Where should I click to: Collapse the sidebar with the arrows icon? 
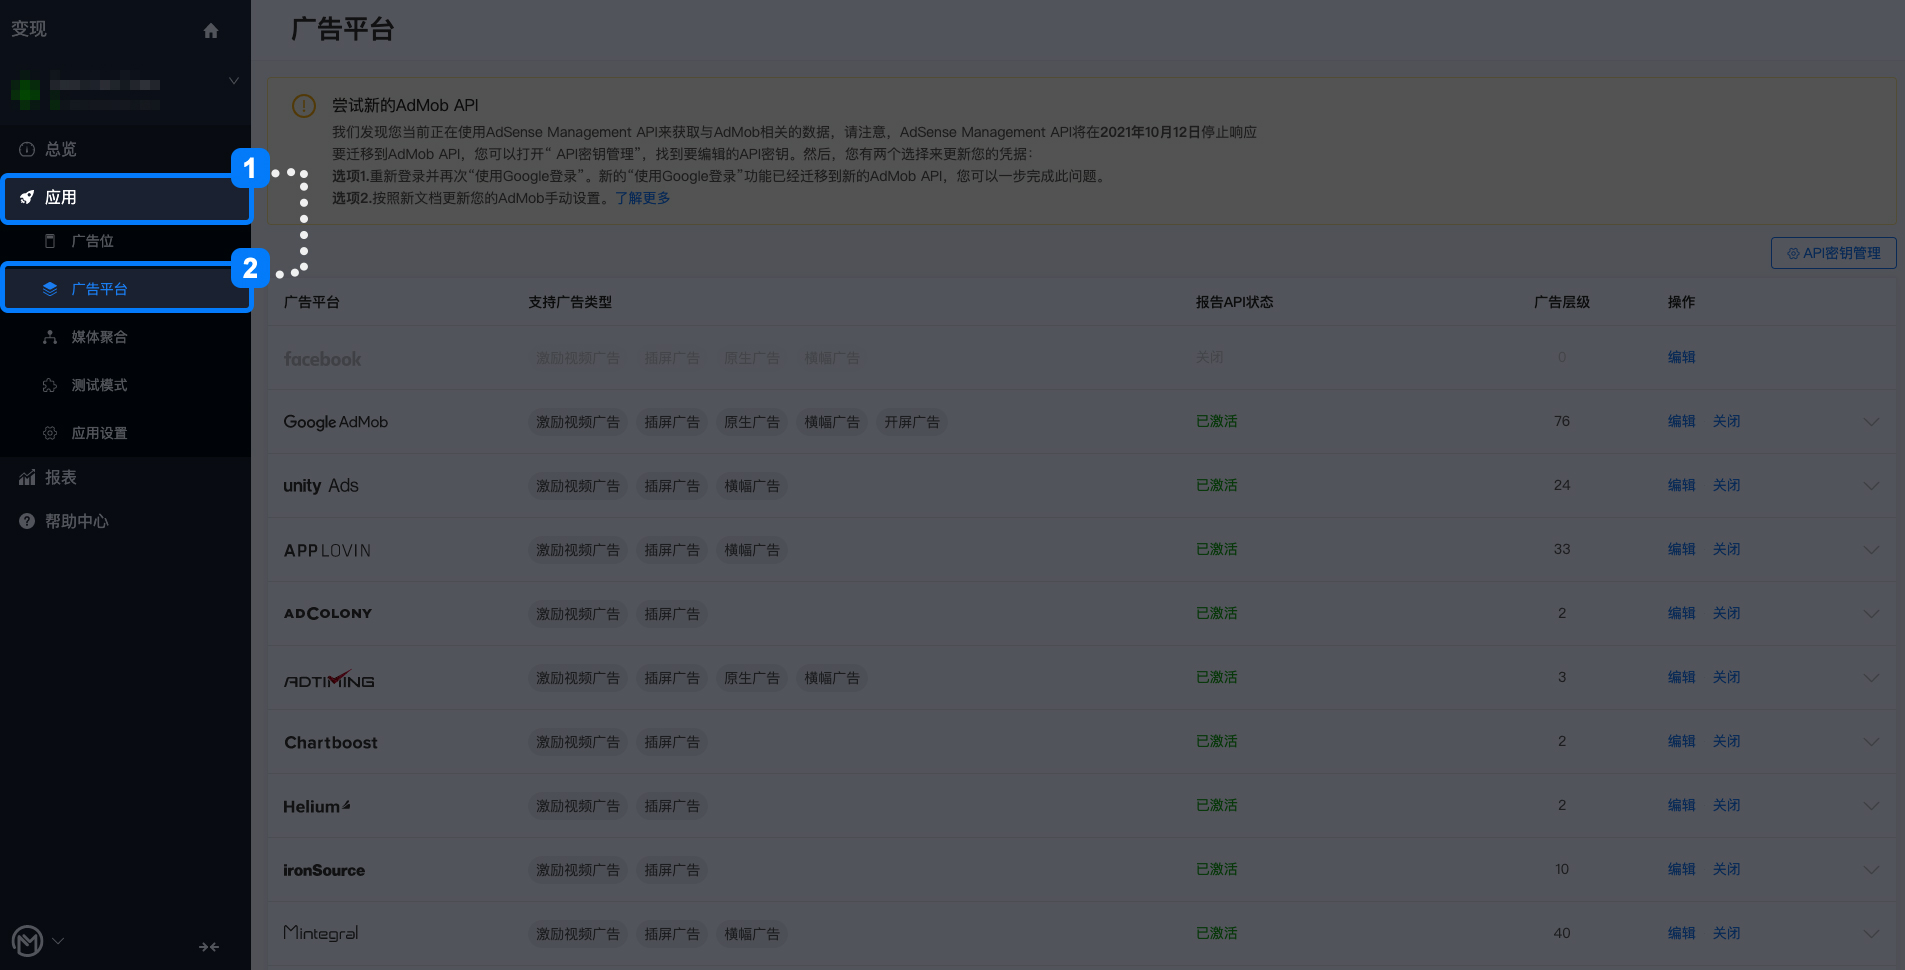tap(209, 947)
